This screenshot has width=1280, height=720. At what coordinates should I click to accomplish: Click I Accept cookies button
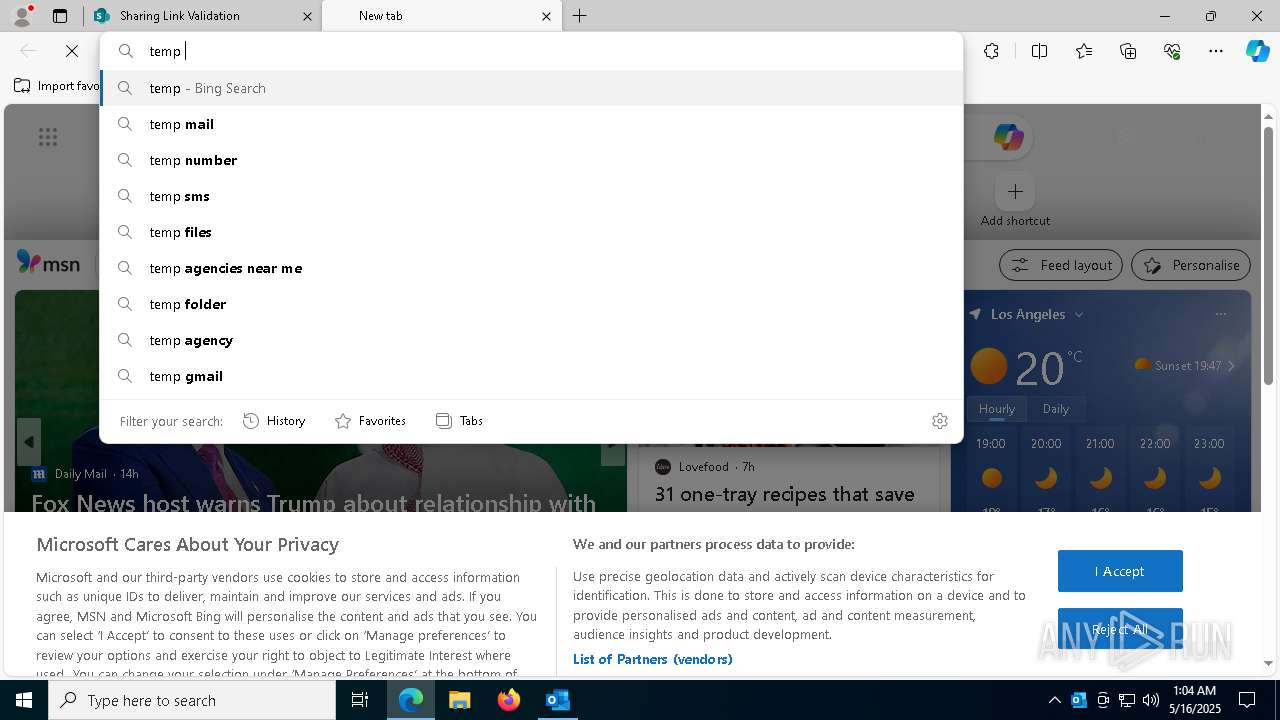click(x=1120, y=571)
